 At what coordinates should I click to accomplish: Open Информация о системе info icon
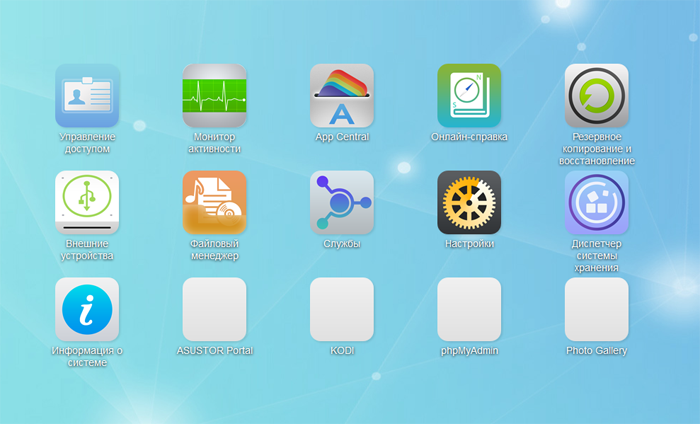87,309
